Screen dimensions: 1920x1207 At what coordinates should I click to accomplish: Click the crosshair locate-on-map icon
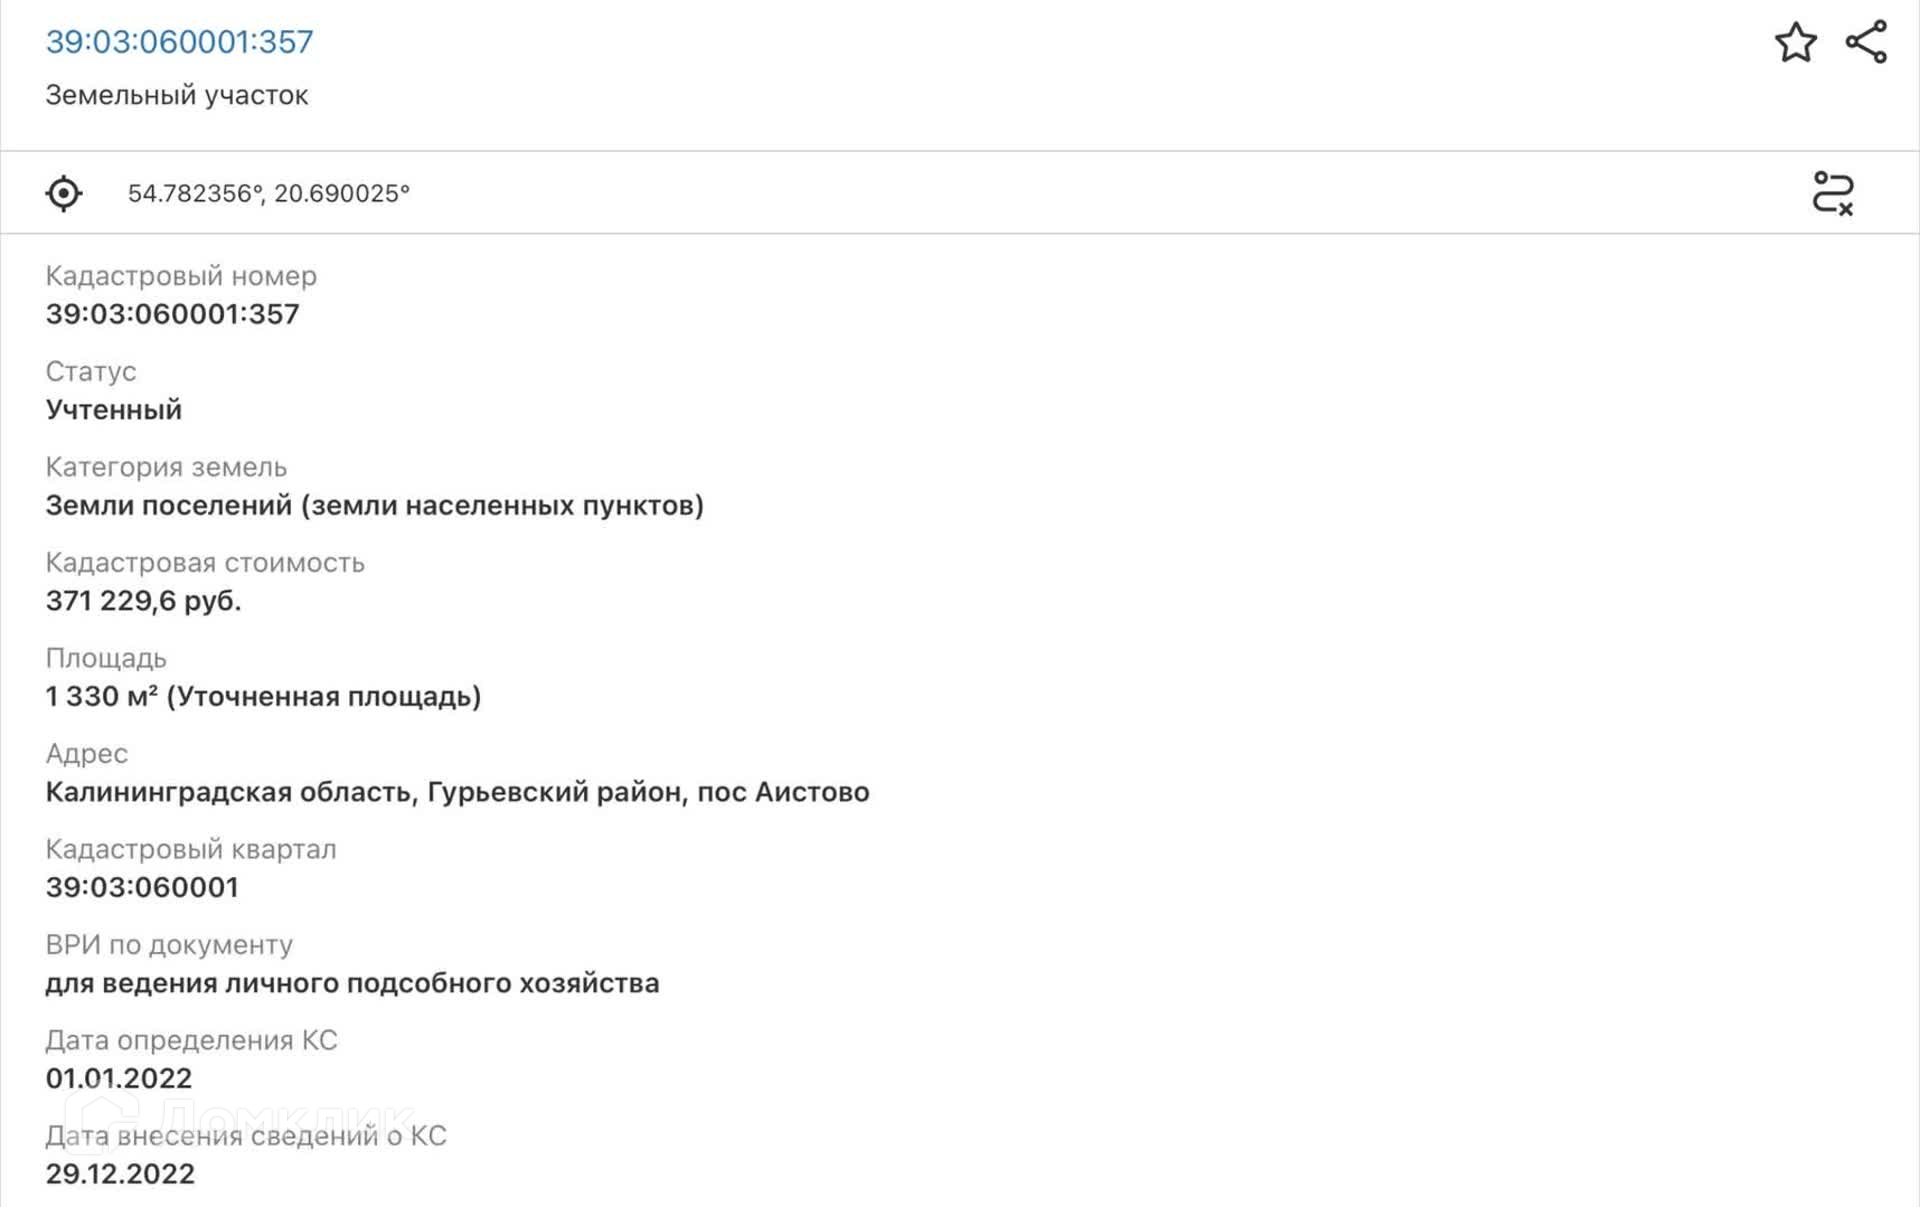pos(64,193)
